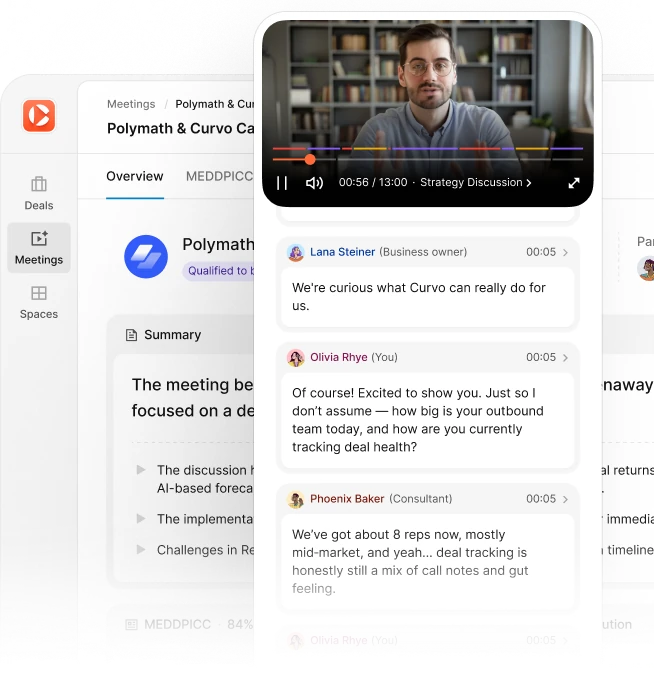Click the 00:56 / 13:00 time display

click(373, 182)
